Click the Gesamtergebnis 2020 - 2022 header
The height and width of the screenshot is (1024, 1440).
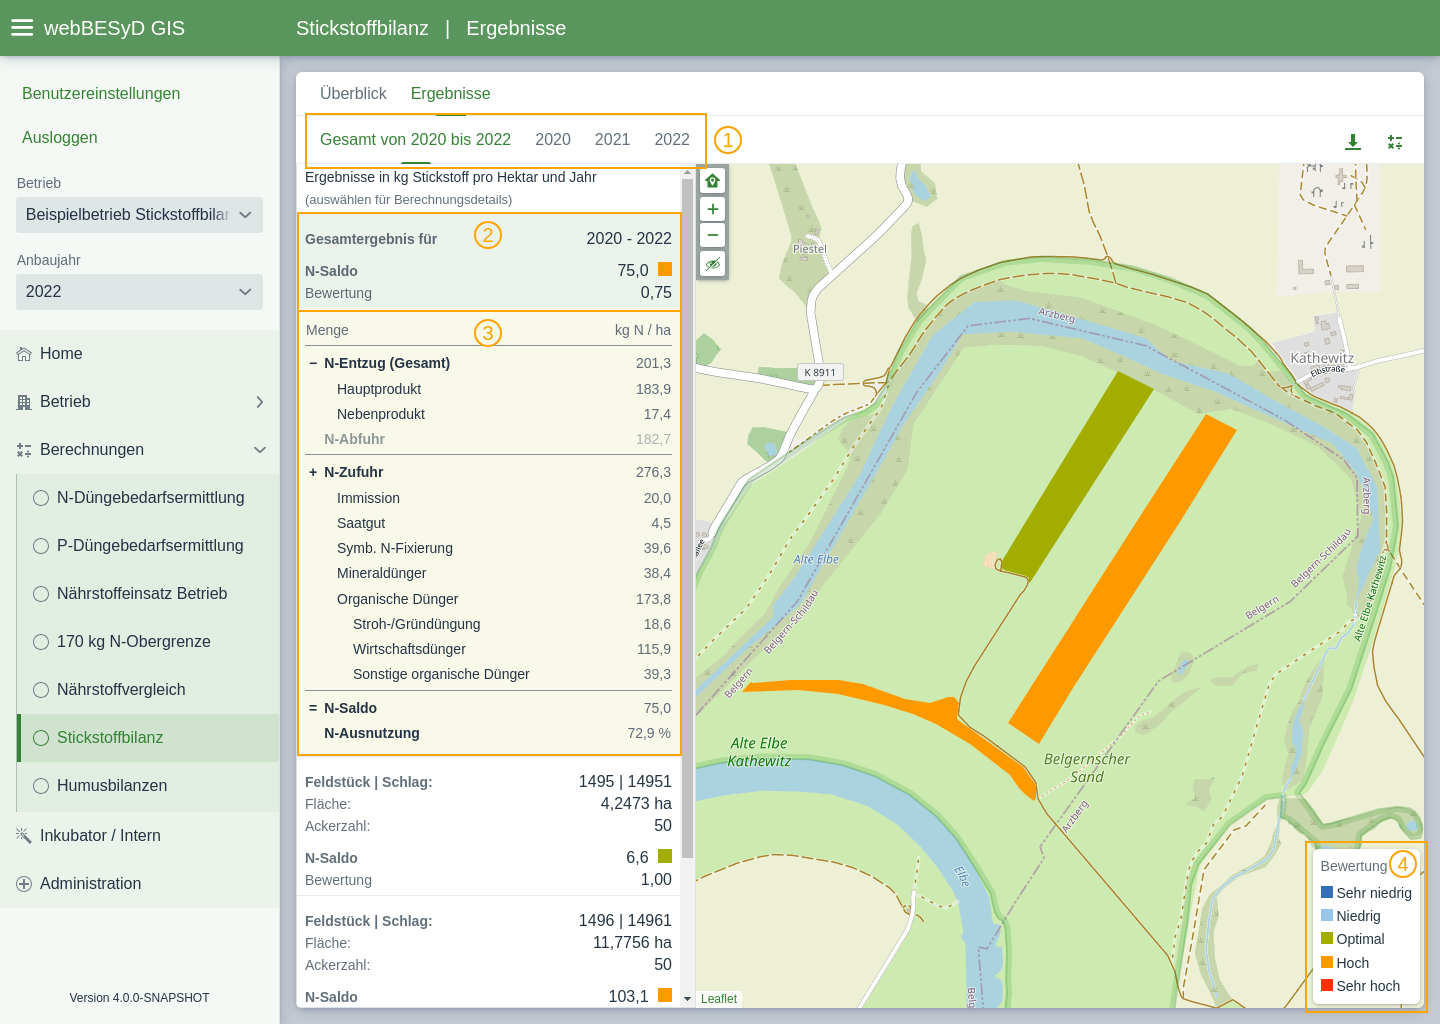point(488,239)
